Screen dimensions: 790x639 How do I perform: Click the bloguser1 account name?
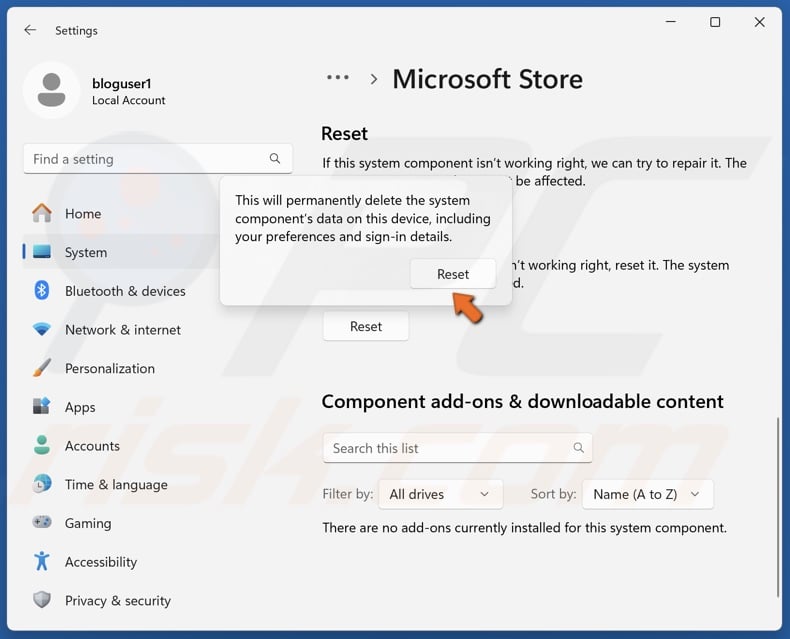tap(121, 84)
